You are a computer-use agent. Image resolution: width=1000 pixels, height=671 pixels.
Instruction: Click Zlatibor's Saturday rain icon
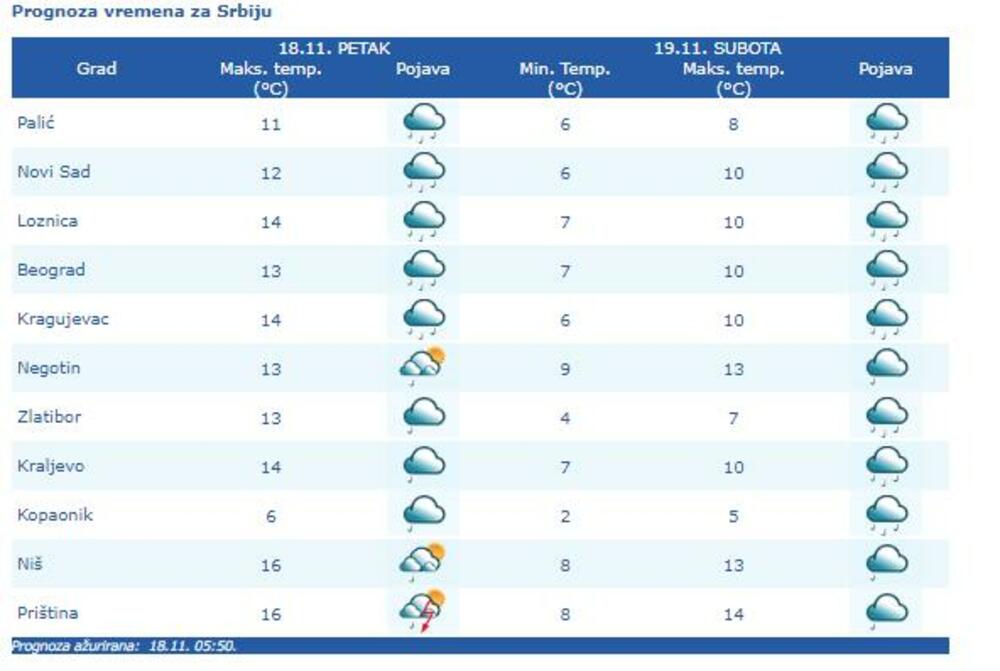coord(886,416)
